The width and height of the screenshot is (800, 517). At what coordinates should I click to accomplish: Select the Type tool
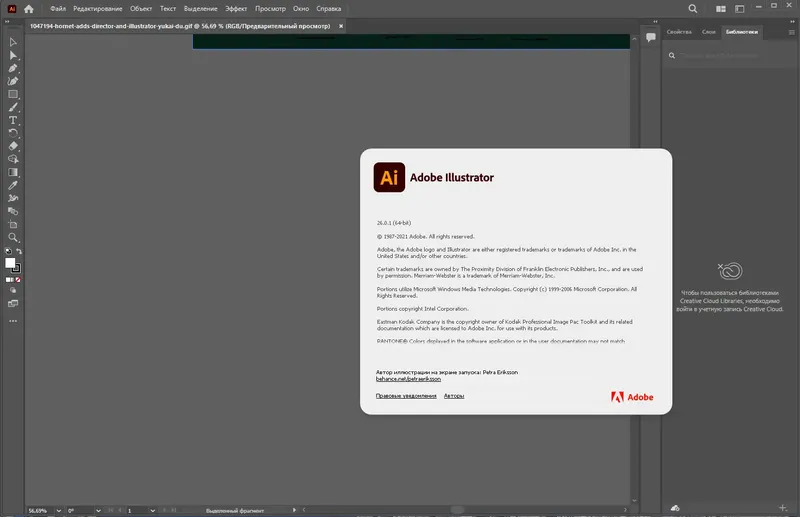tap(13, 120)
